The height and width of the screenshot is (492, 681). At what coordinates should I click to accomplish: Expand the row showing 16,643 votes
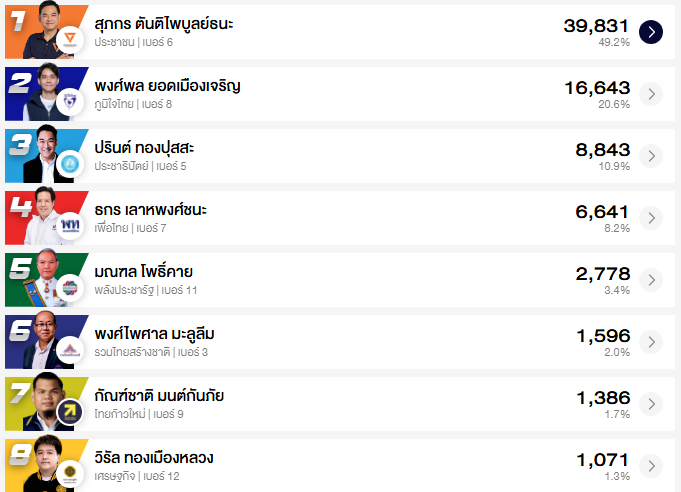pos(651,94)
